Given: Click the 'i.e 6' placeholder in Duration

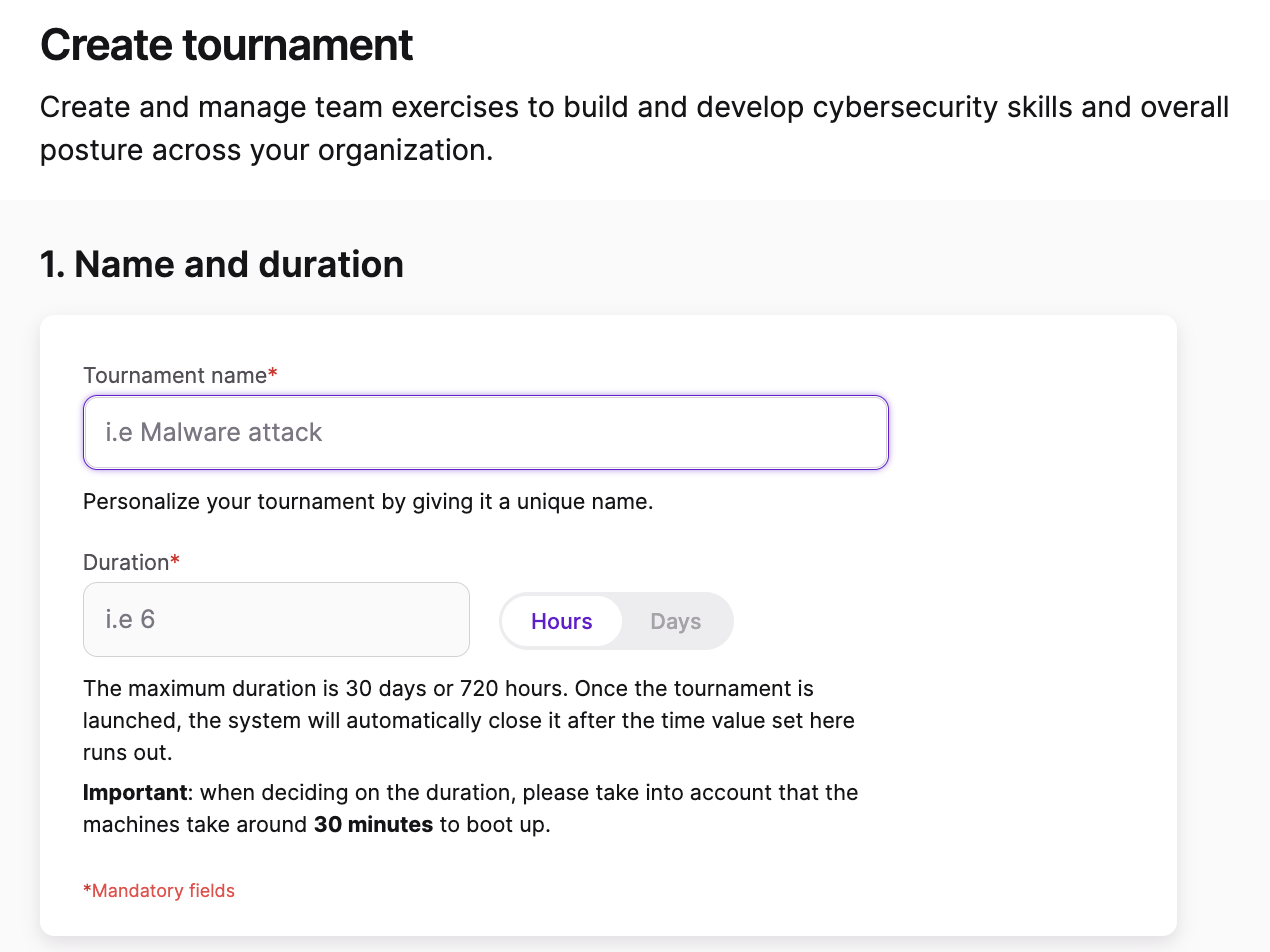Looking at the screenshot, I should [130, 619].
